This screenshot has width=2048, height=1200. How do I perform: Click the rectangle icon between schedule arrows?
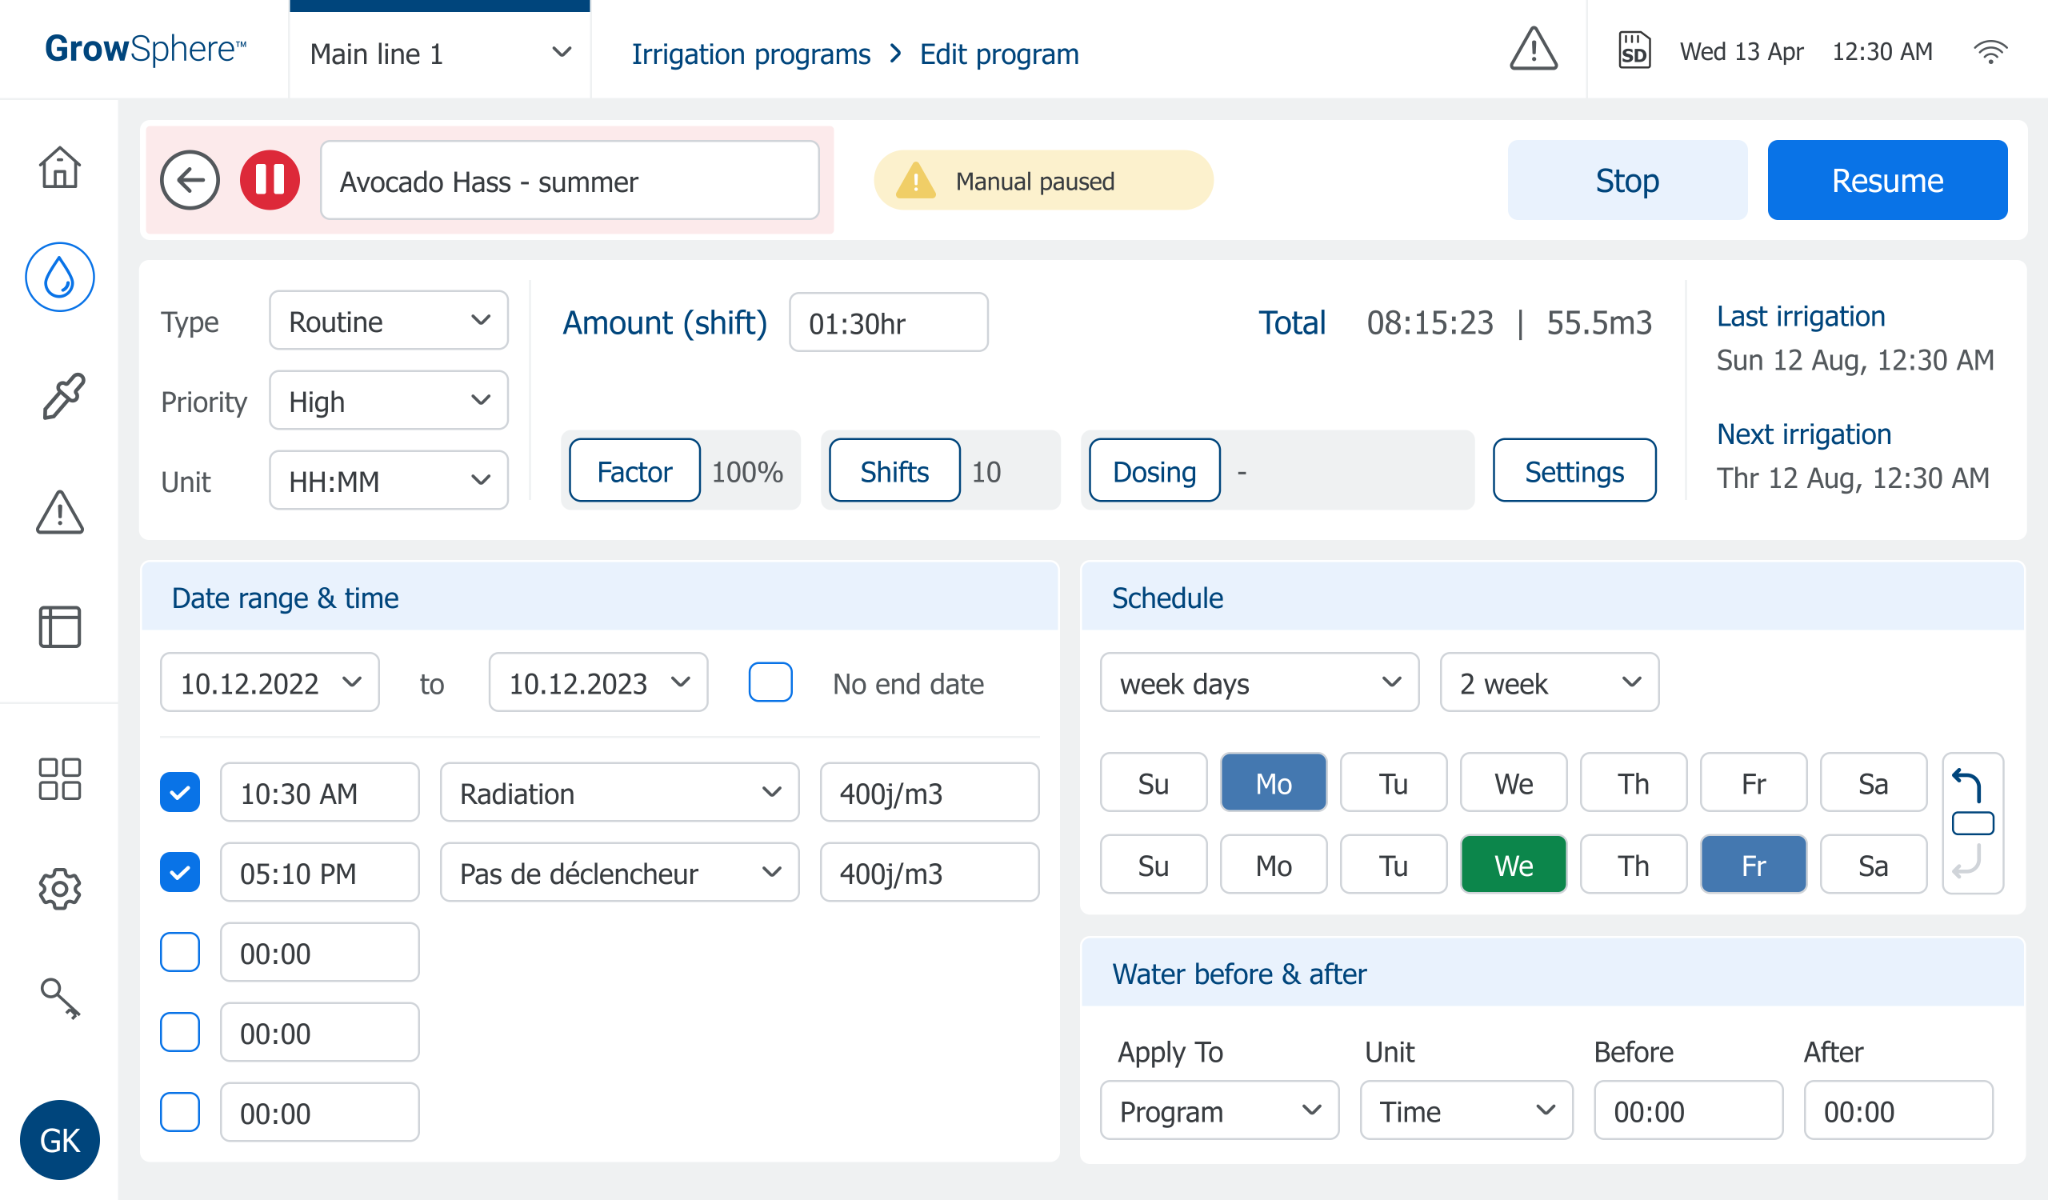[x=1973, y=823]
